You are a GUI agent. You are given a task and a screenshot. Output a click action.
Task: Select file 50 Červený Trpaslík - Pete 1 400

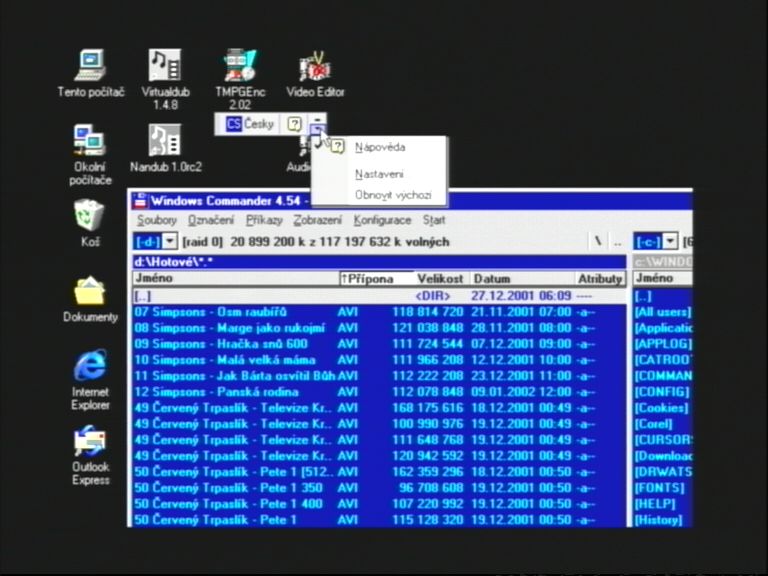pyautogui.click(x=379, y=504)
